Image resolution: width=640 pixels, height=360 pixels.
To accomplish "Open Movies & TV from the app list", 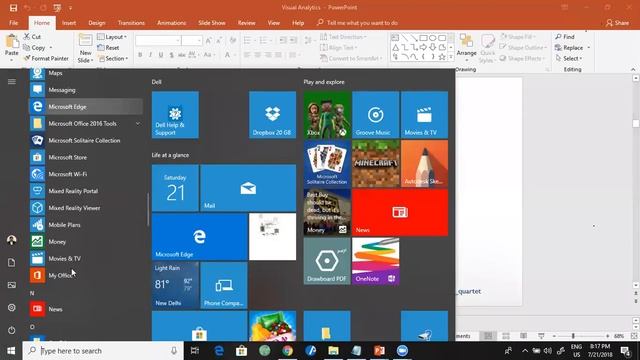I will click(86, 258).
